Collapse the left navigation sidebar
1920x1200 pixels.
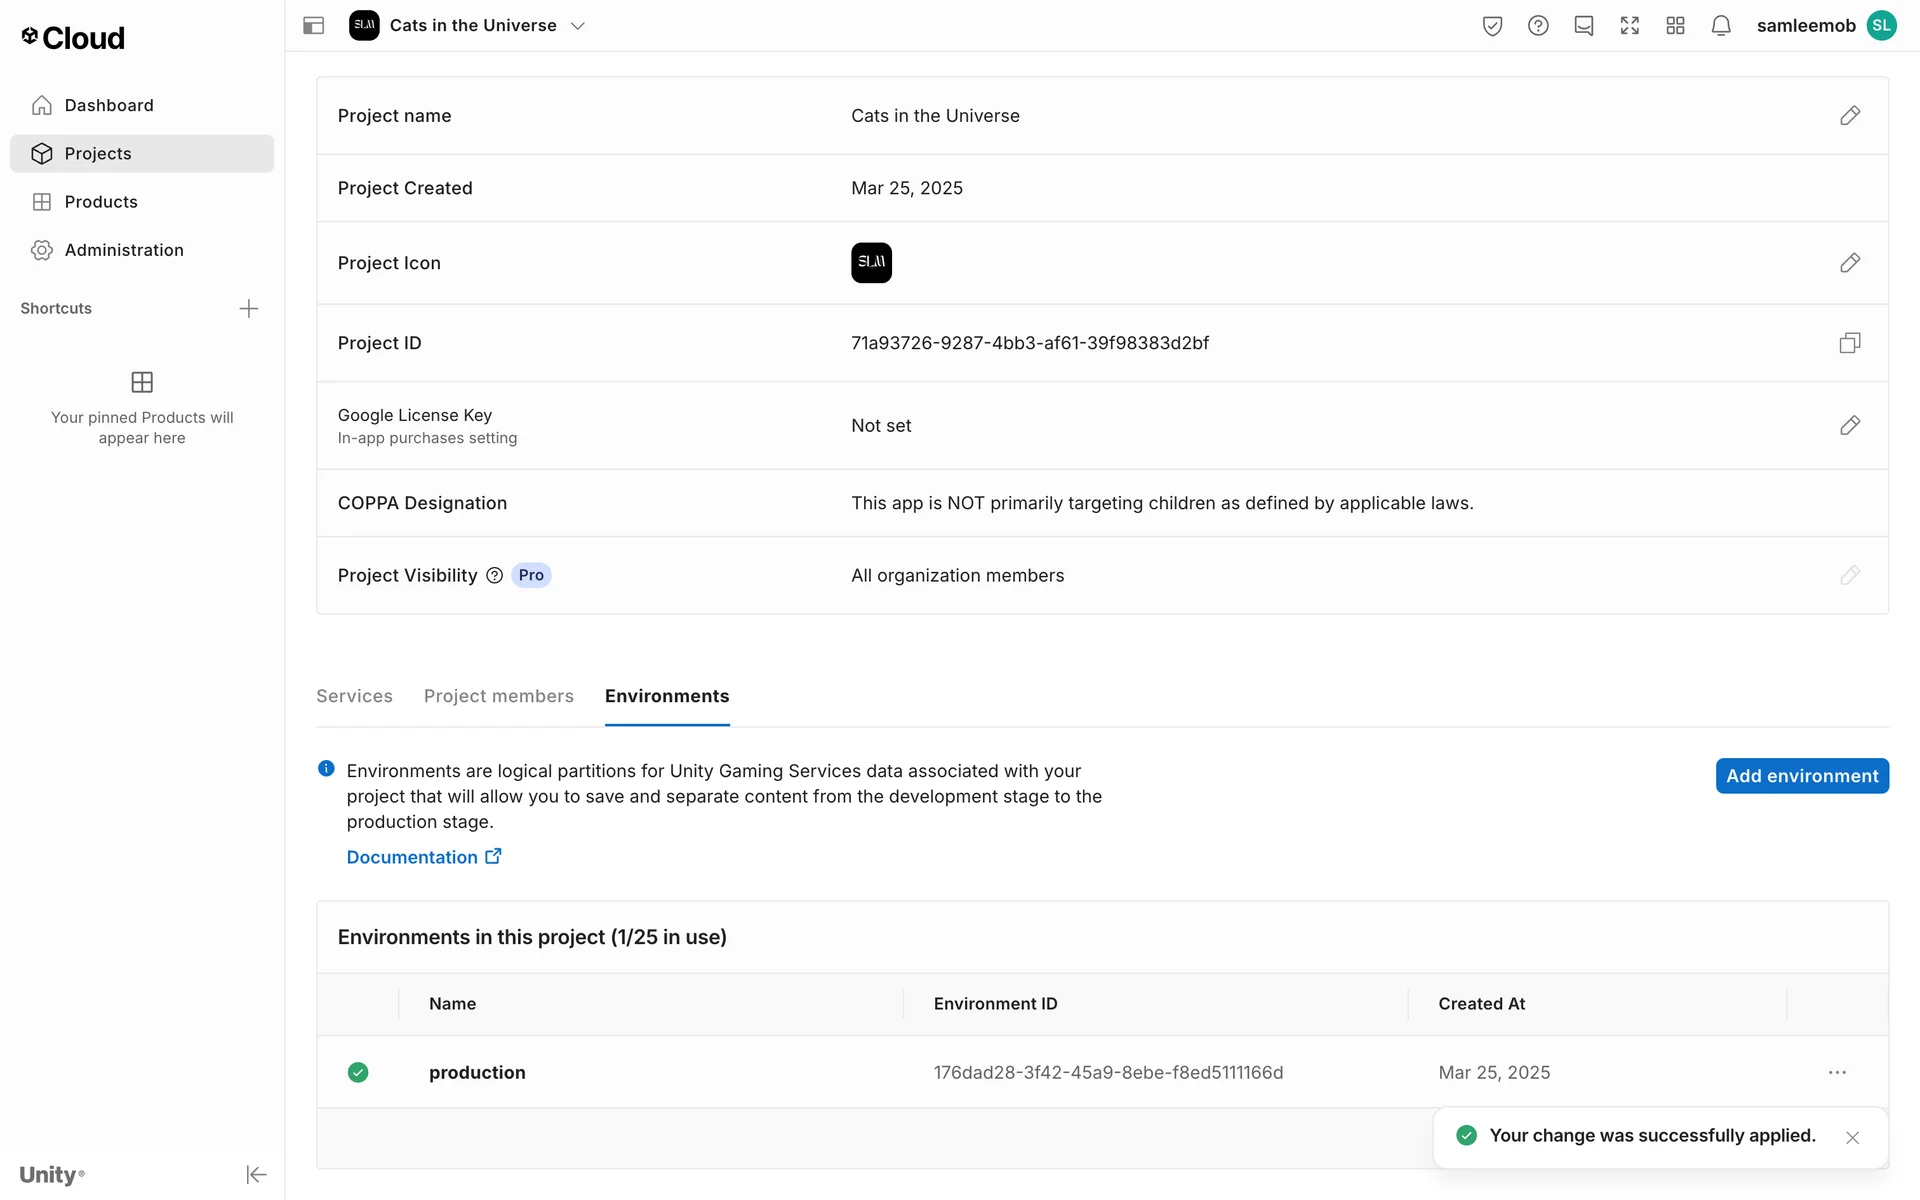point(256,1174)
